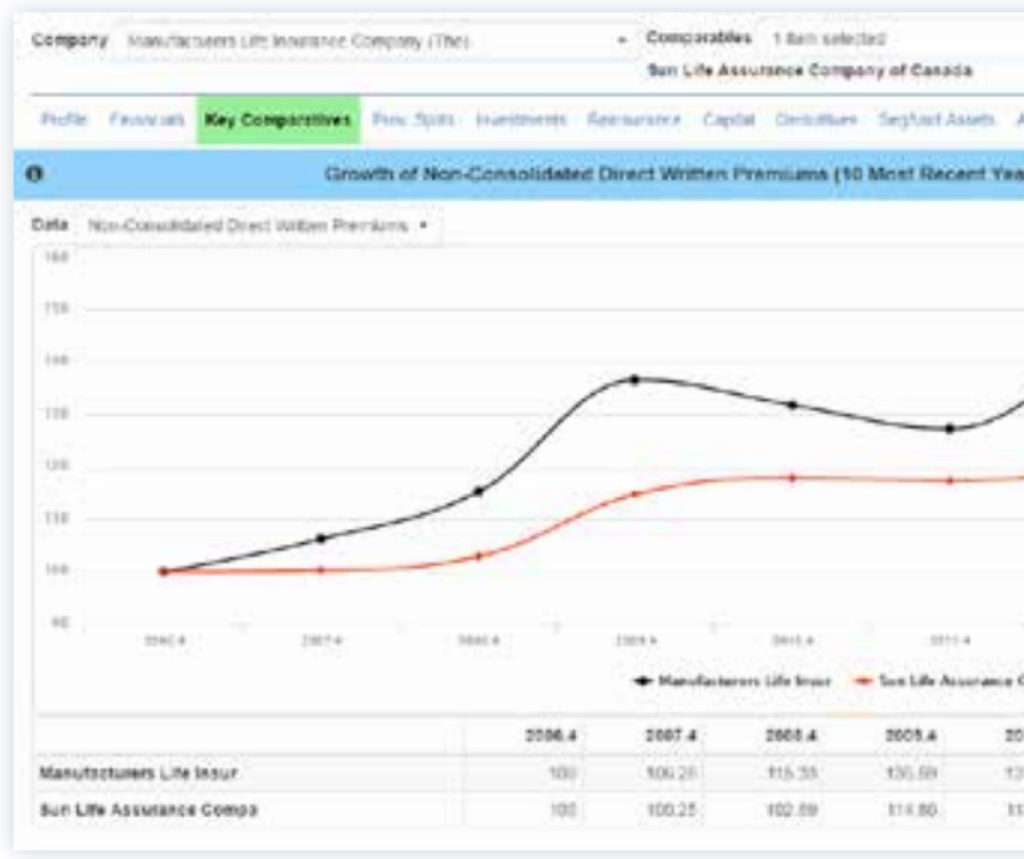Switch to the Financials tab

point(147,120)
